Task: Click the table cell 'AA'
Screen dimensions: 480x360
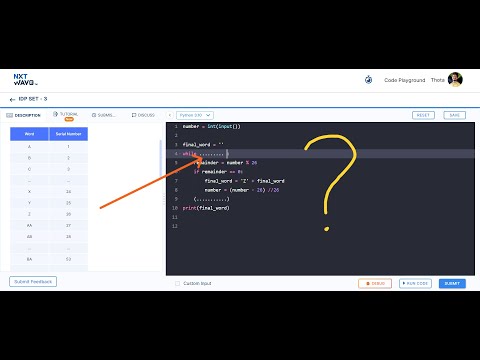Action: tap(29, 226)
